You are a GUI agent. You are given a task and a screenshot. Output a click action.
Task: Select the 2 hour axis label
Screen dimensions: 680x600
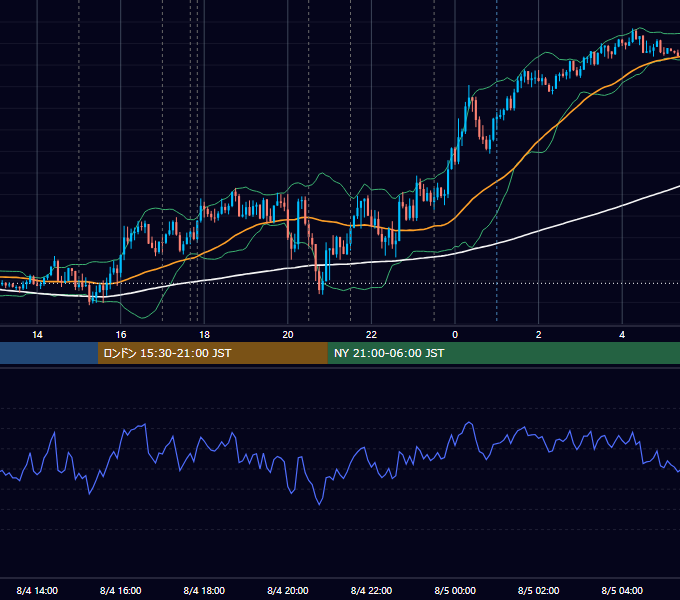point(539,335)
